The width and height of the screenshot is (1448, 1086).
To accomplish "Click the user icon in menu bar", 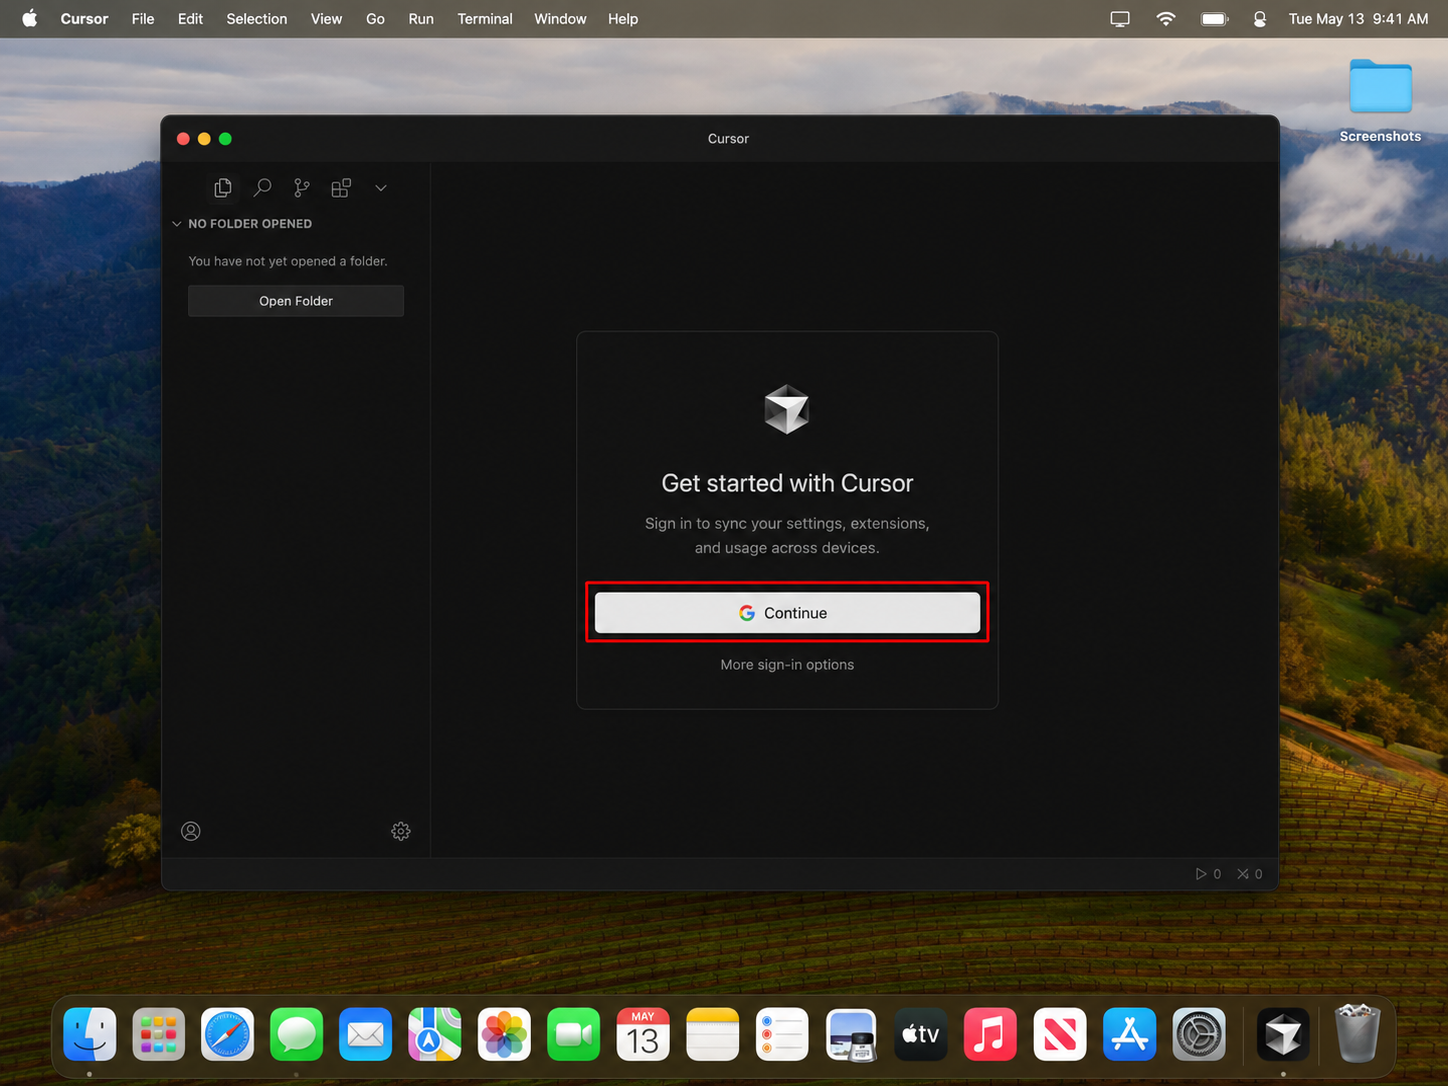I will 1260,19.
